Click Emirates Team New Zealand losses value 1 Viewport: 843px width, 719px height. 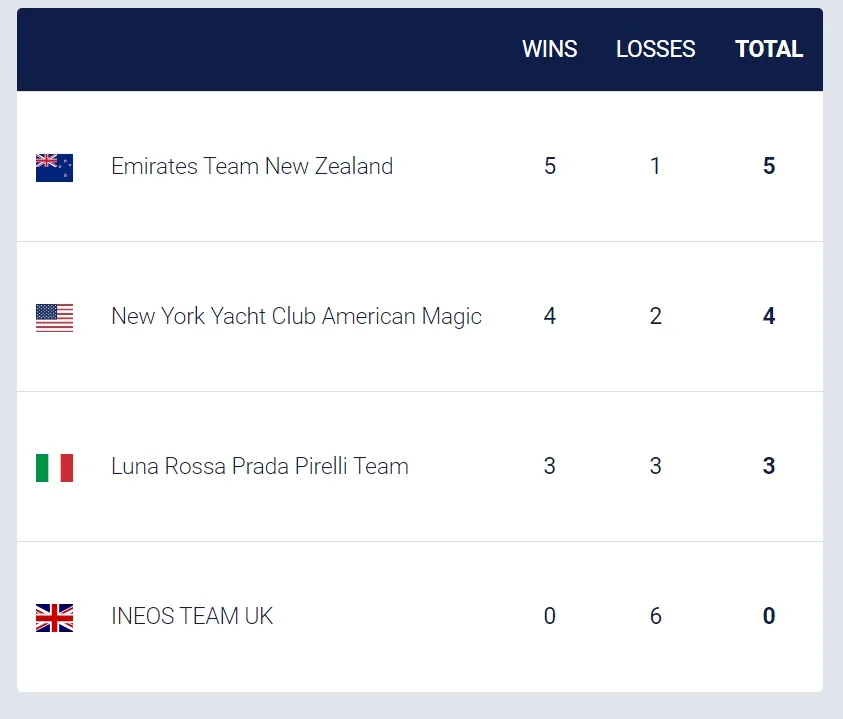click(x=655, y=166)
